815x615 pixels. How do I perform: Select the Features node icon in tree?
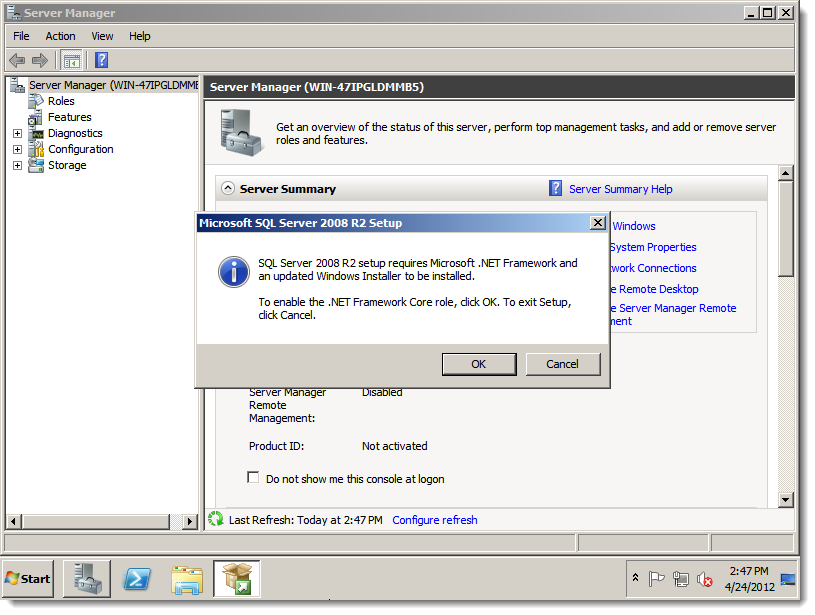(36, 117)
